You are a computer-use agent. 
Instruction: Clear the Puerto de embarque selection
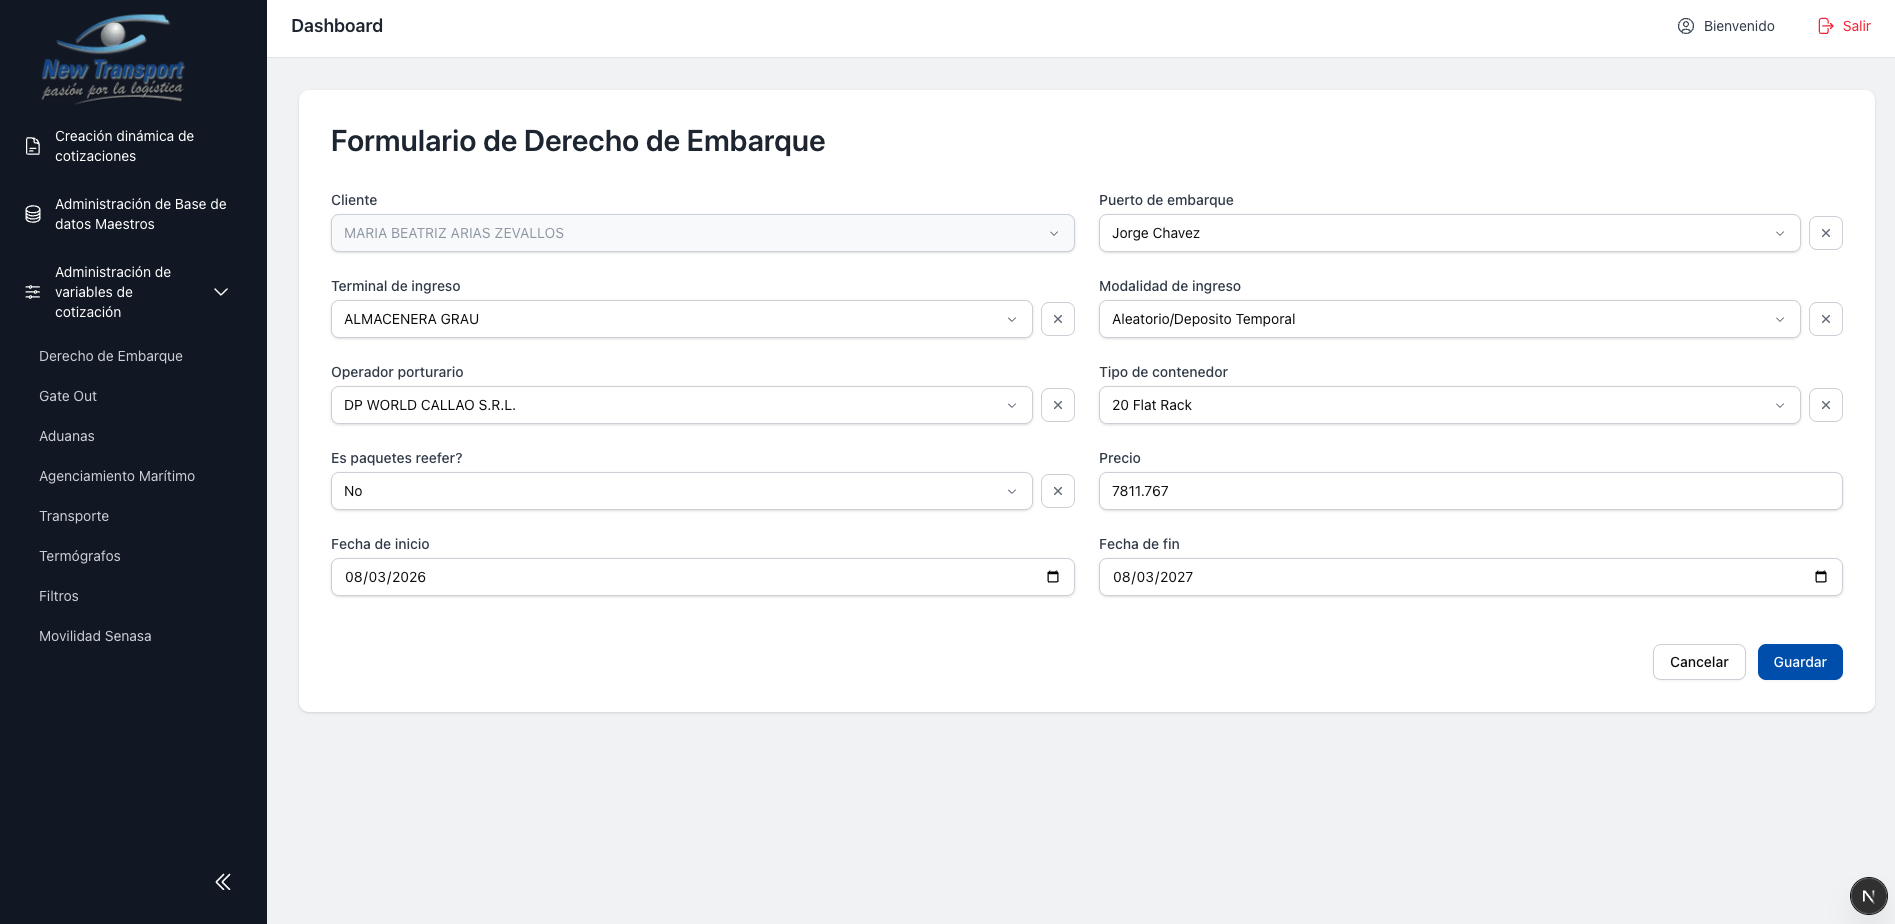1825,233
